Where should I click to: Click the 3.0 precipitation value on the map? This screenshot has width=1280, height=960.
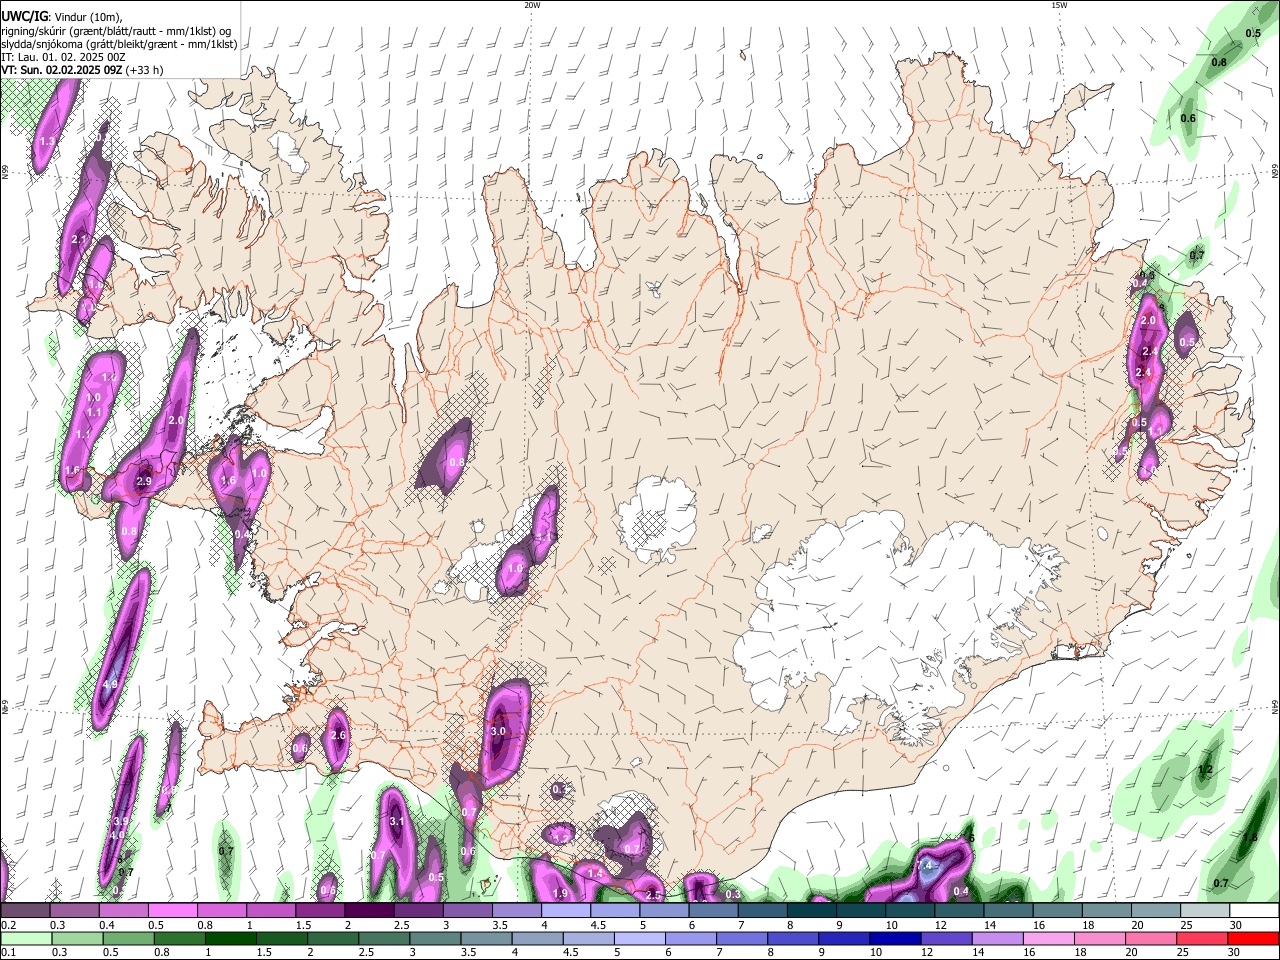click(499, 732)
